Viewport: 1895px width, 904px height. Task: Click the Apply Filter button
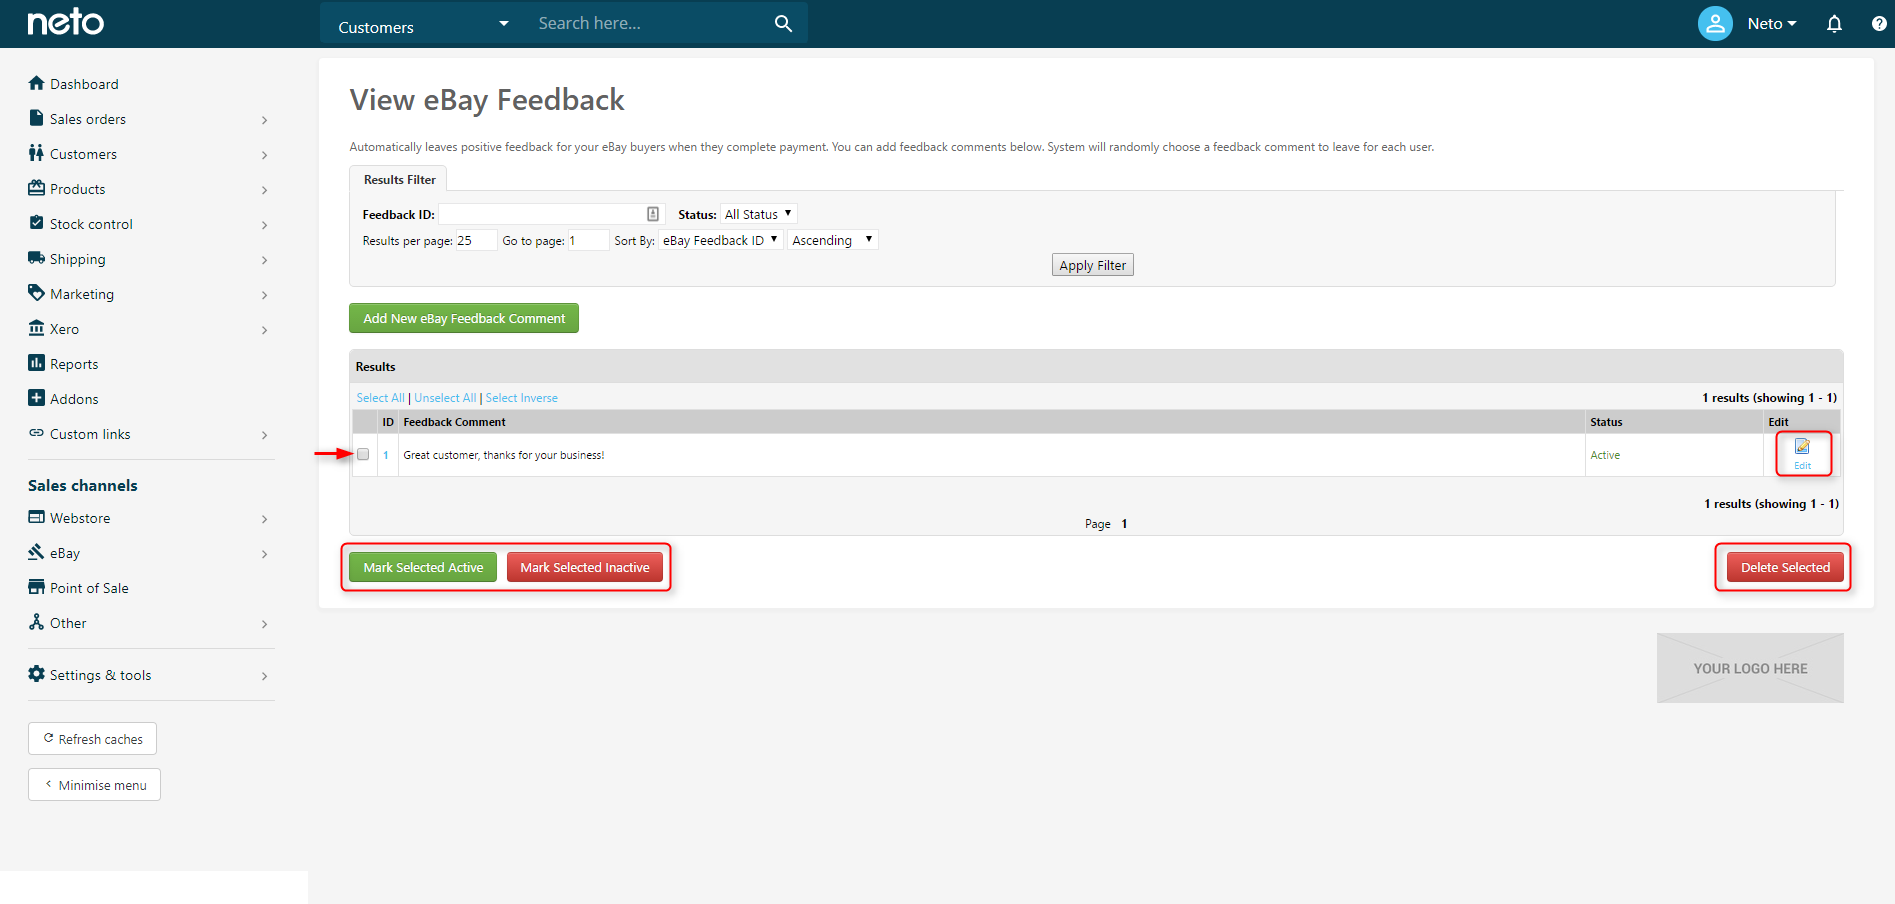coord(1092,265)
